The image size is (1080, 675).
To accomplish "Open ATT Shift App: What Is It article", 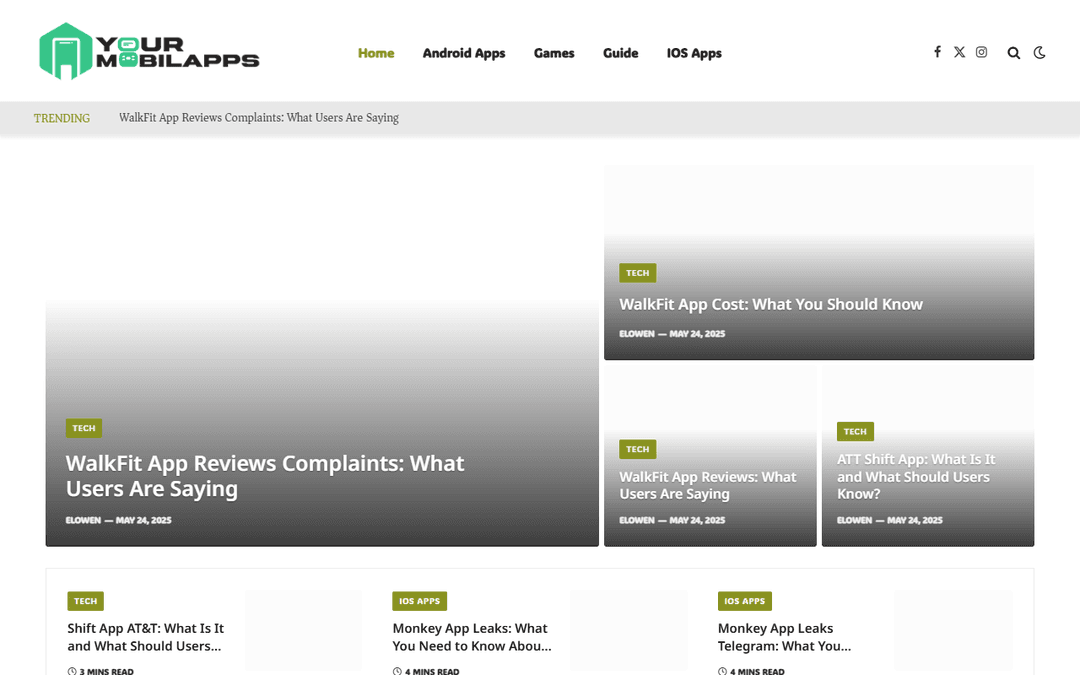I will point(916,477).
